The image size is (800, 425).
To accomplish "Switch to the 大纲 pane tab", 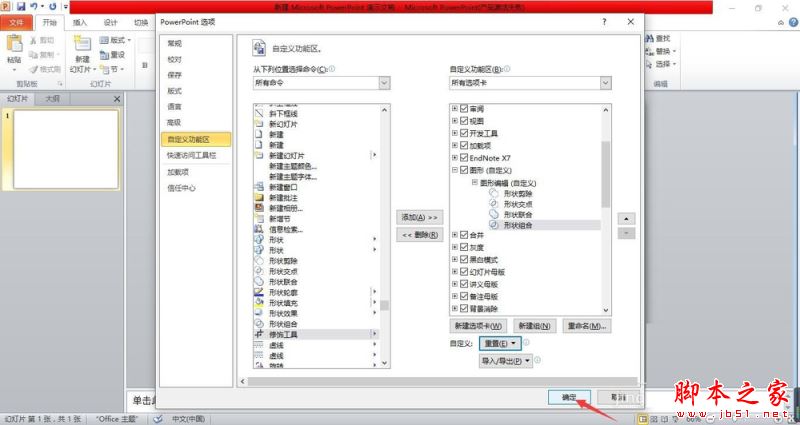I will [x=53, y=99].
